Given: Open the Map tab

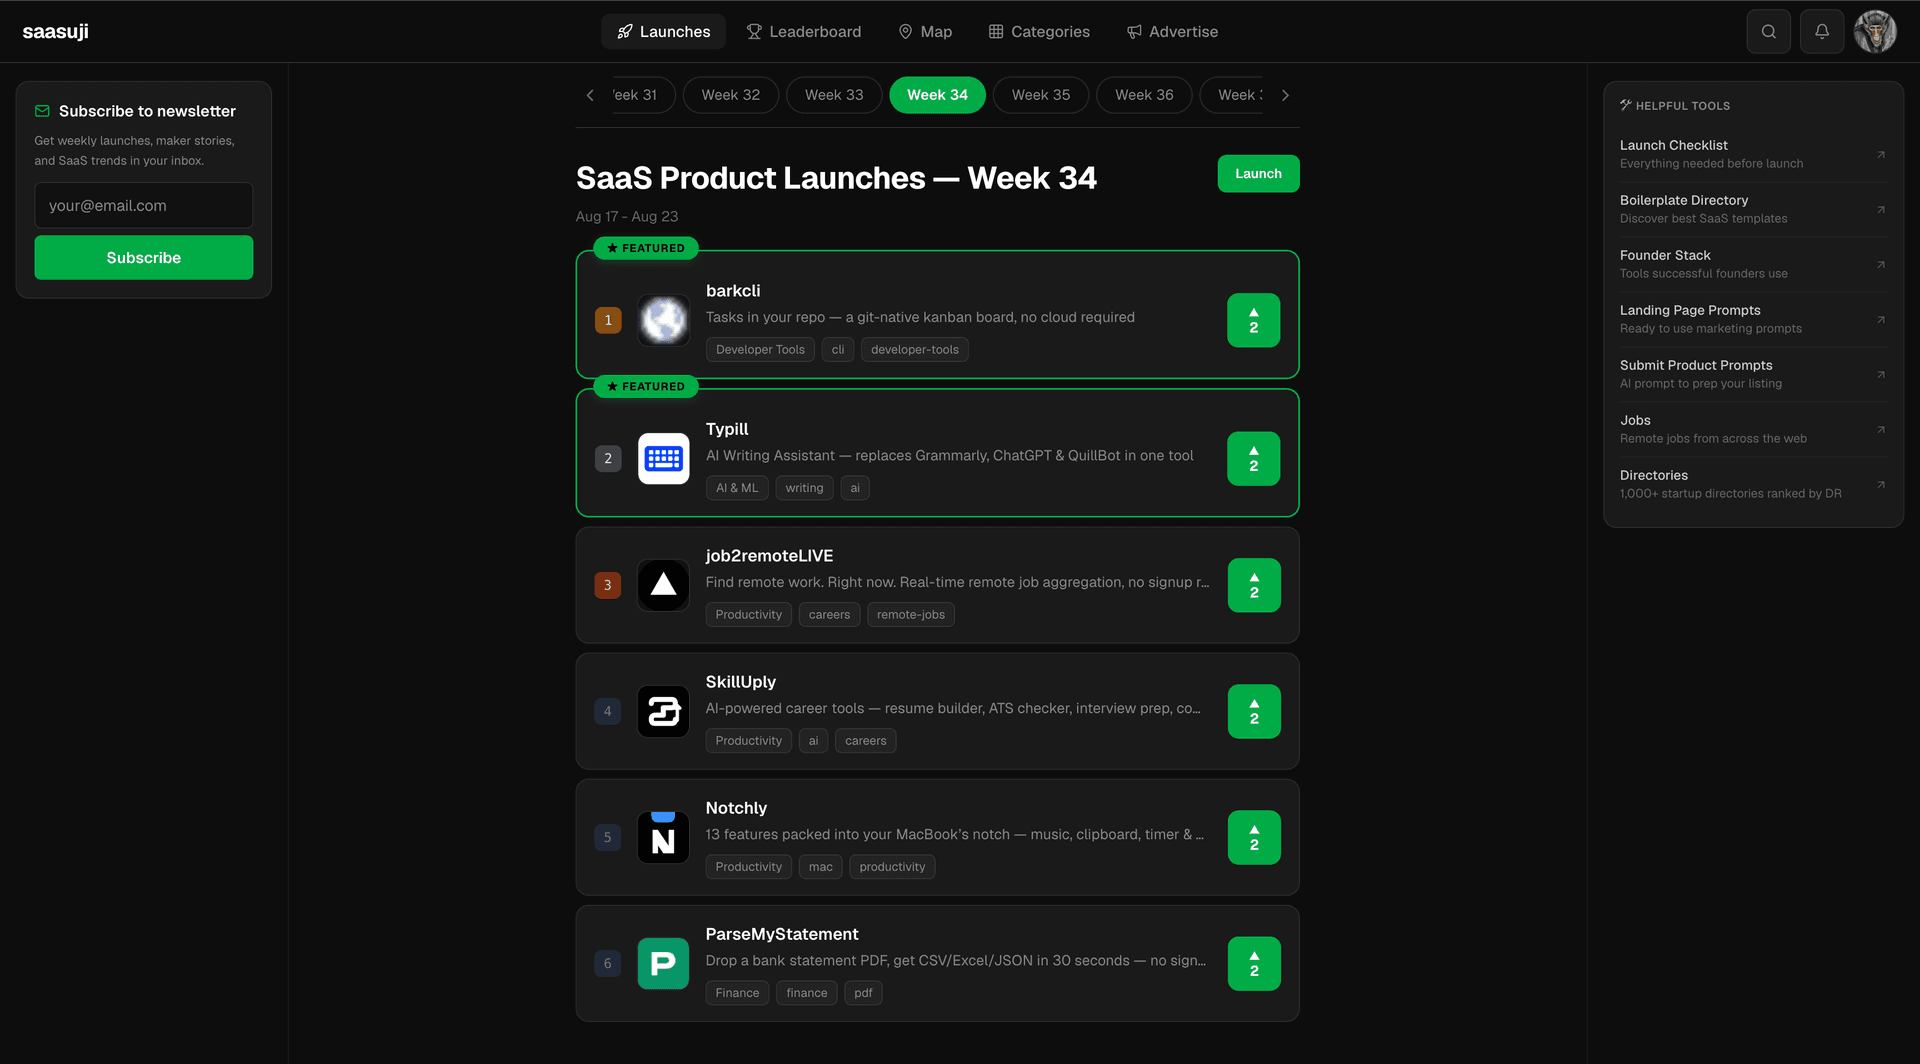Looking at the screenshot, I should [925, 32].
